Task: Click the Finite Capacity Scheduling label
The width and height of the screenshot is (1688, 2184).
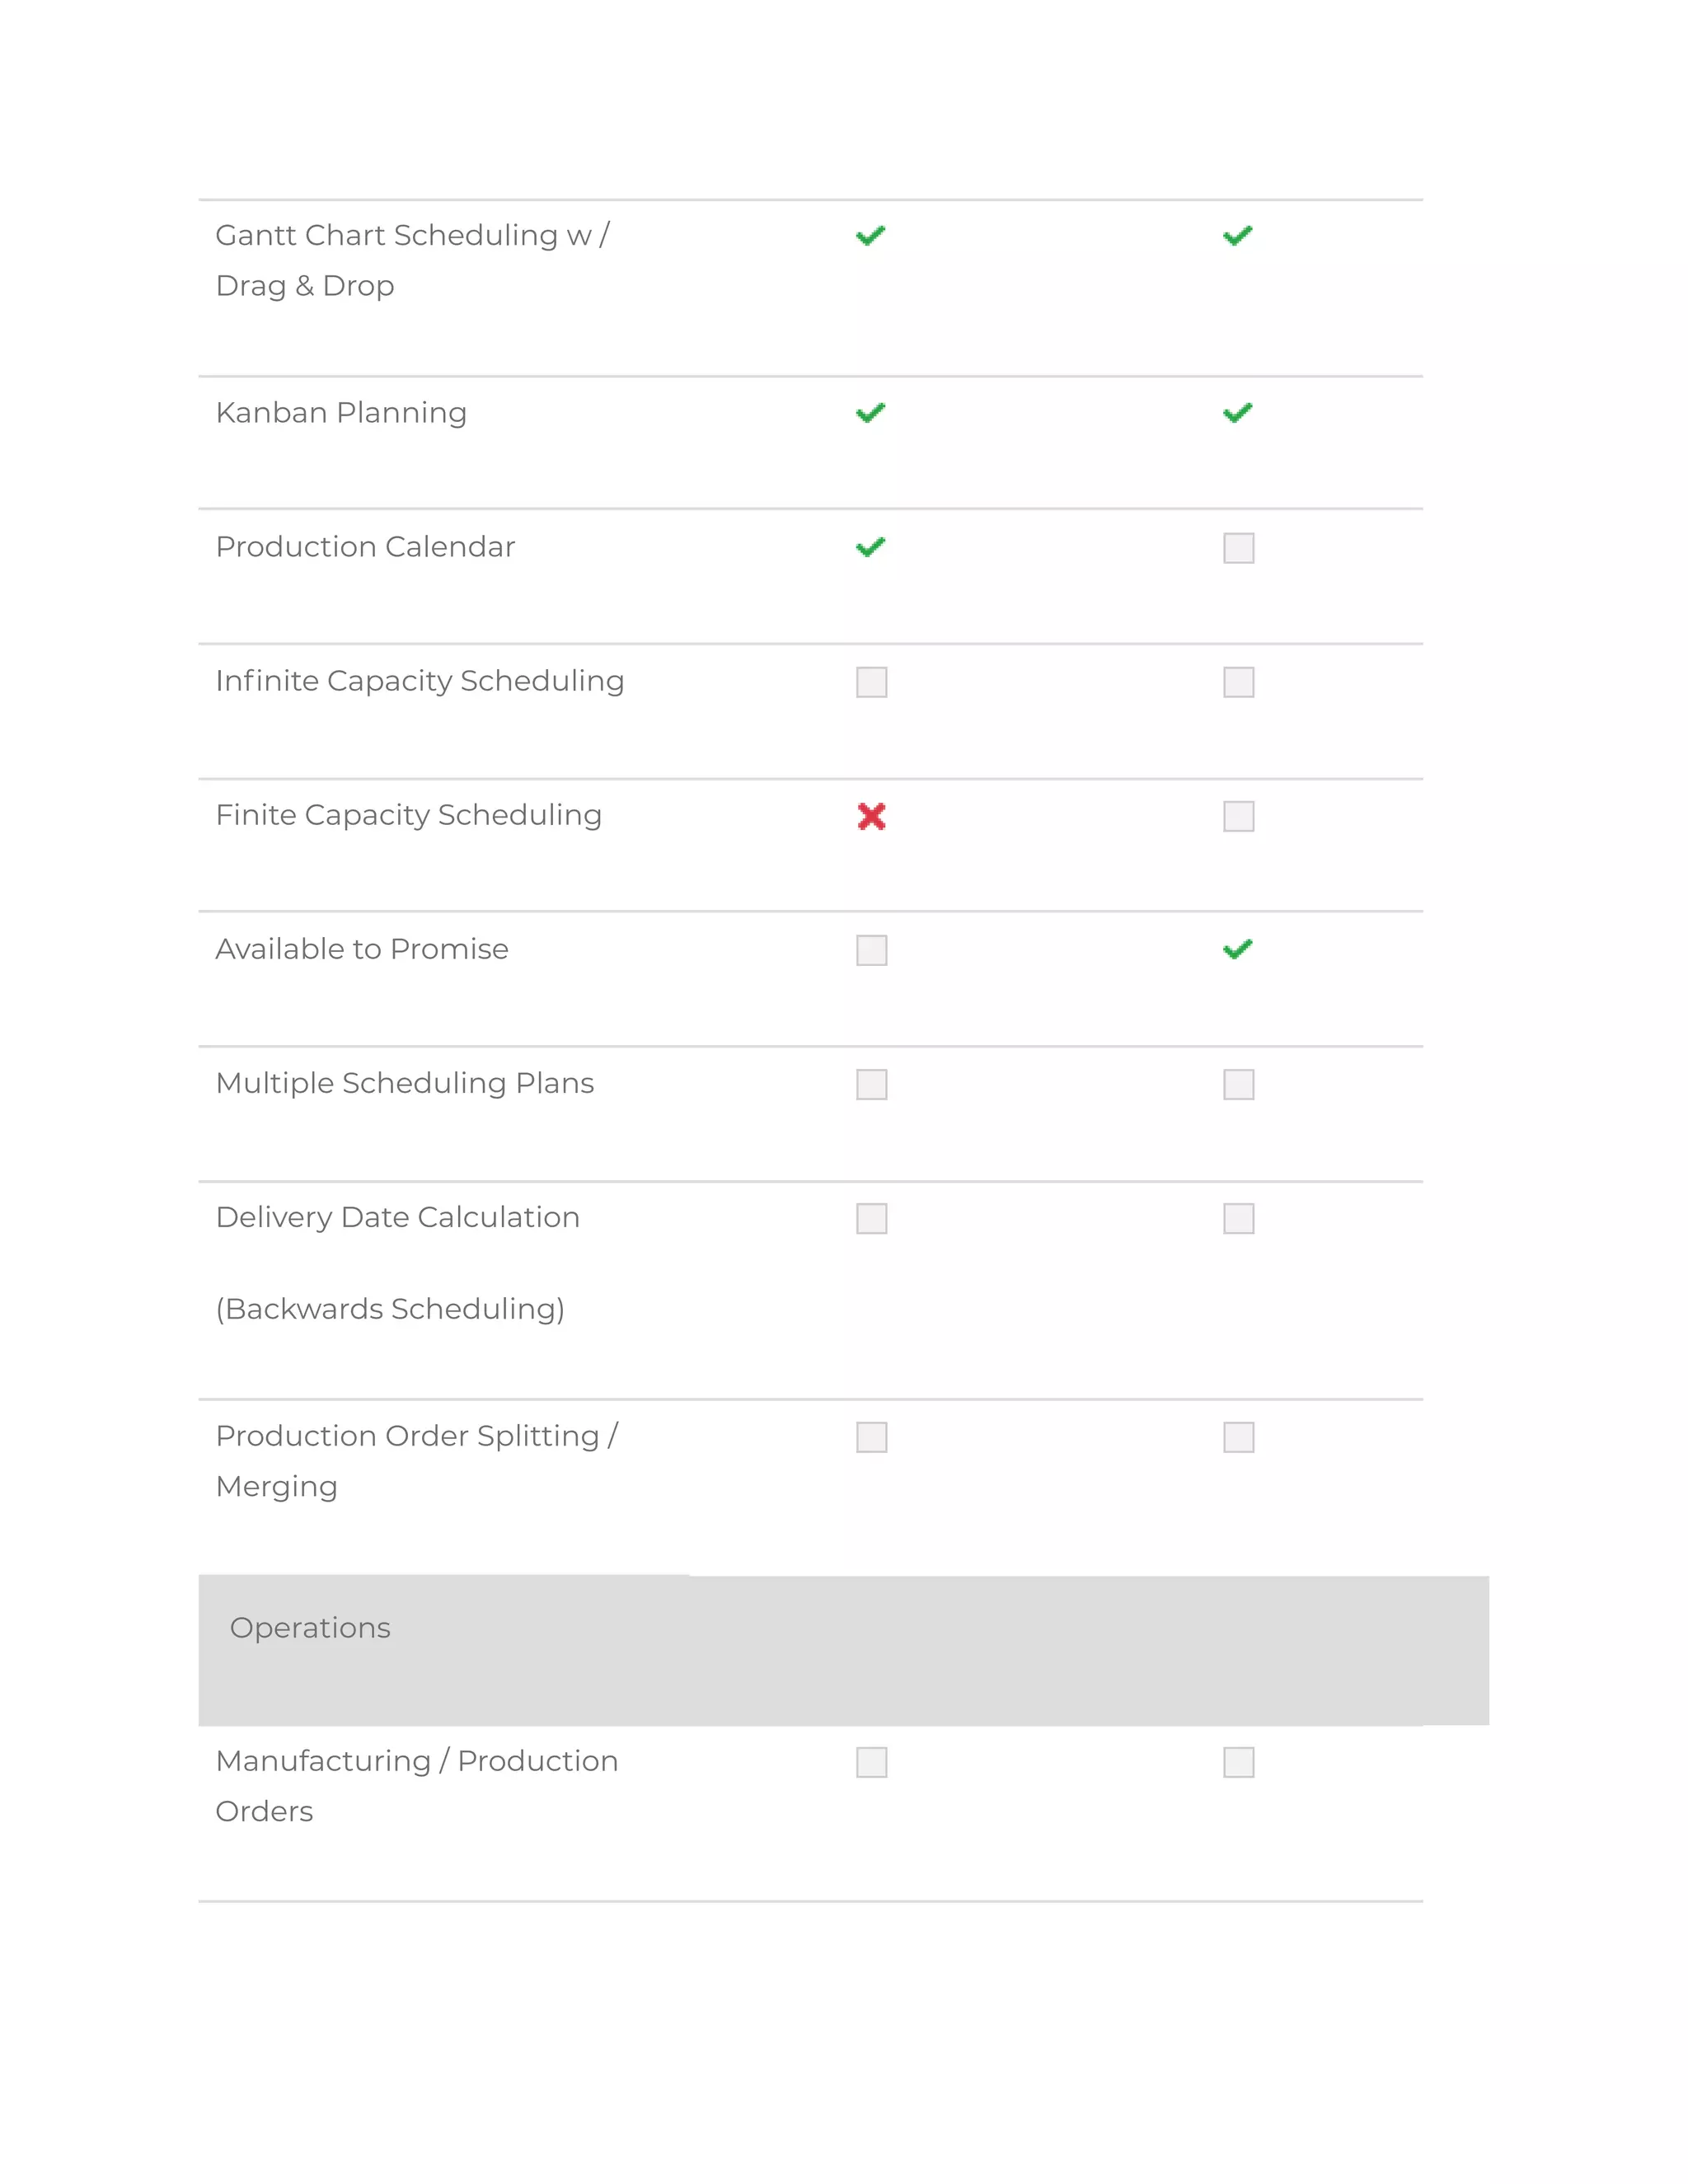Action: coord(409,815)
